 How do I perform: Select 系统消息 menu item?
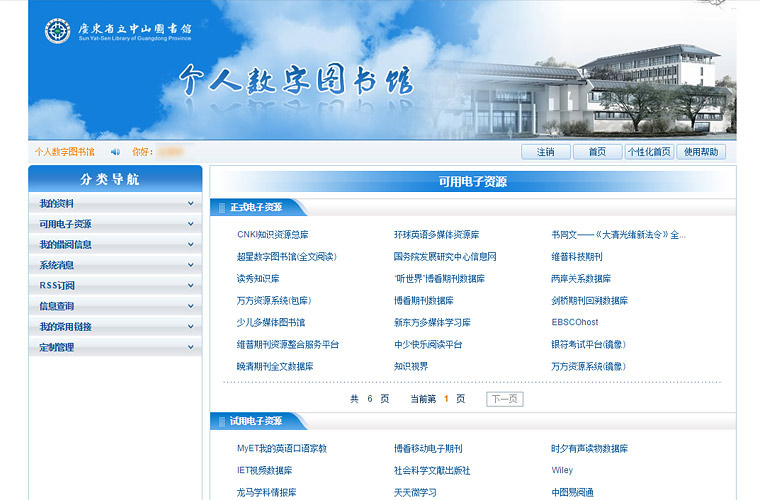[115, 265]
